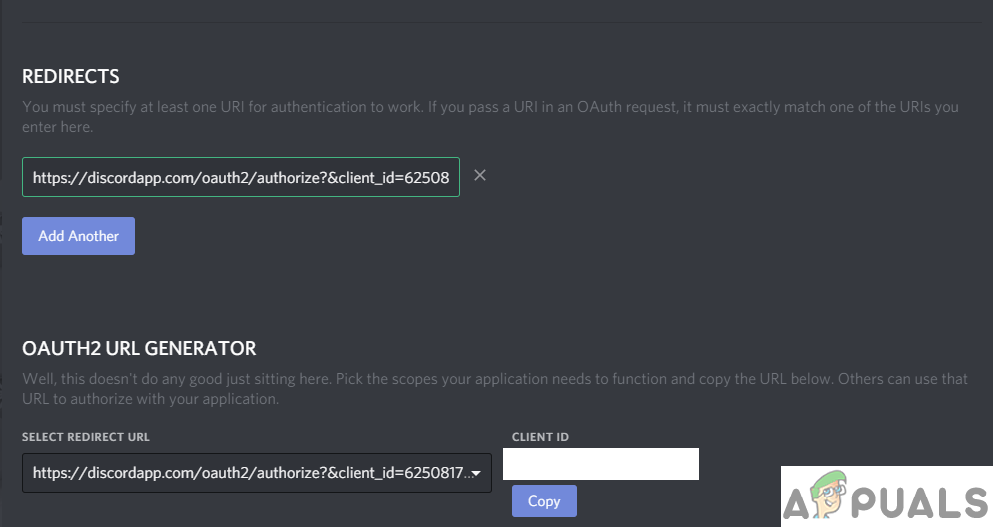Focus the redirect URI text field

pos(240,177)
